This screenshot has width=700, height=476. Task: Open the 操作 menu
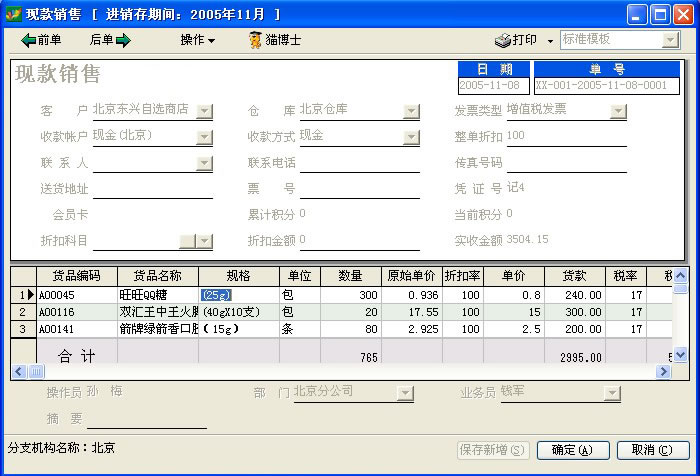click(197, 40)
